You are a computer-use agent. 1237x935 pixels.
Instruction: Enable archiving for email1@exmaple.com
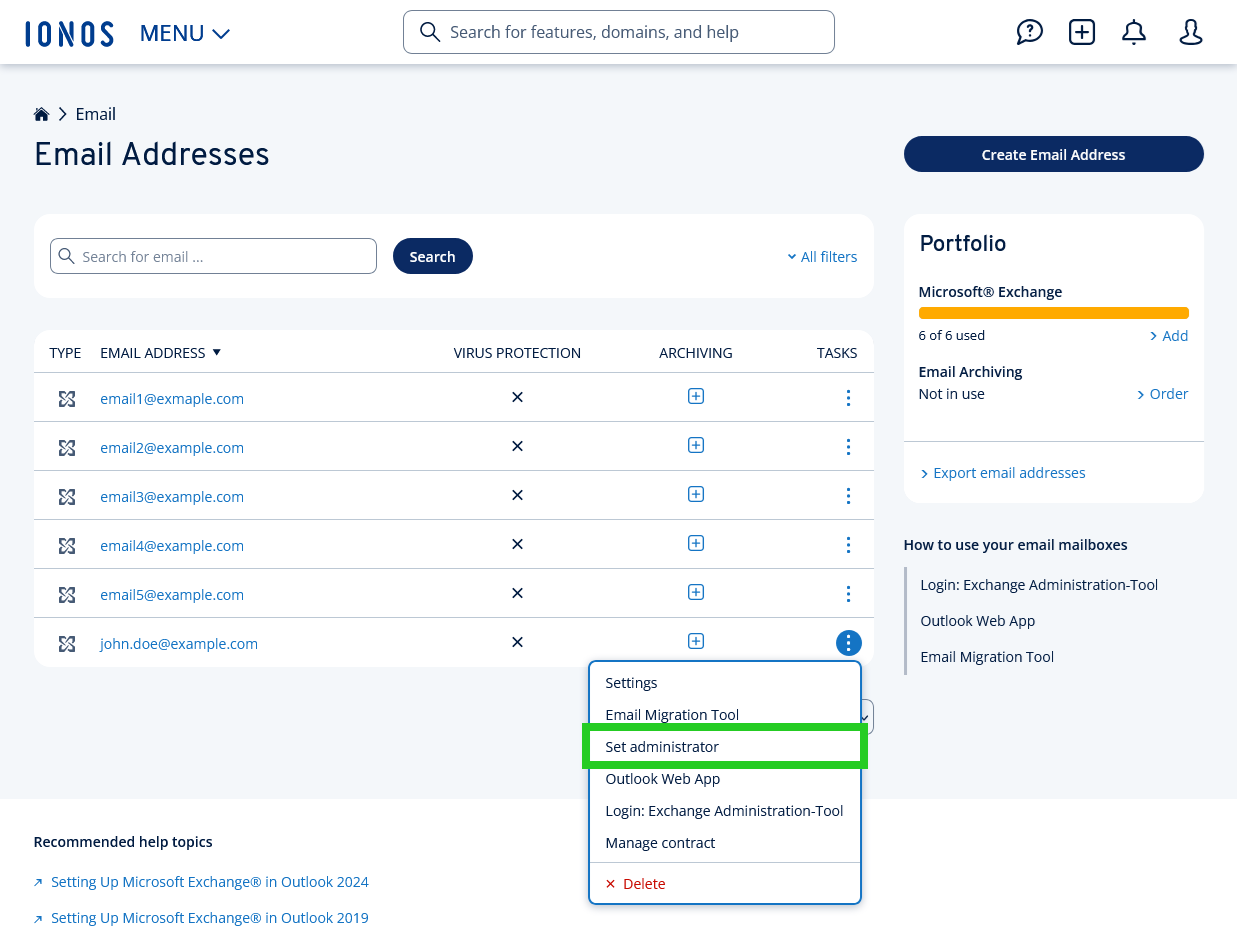coord(695,396)
